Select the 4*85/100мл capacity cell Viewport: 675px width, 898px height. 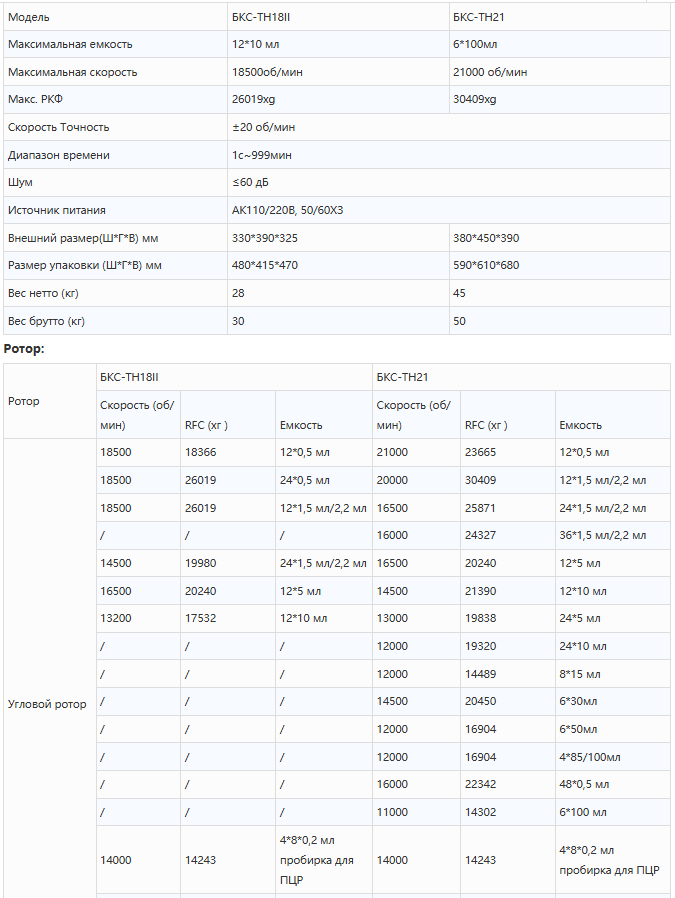click(590, 757)
